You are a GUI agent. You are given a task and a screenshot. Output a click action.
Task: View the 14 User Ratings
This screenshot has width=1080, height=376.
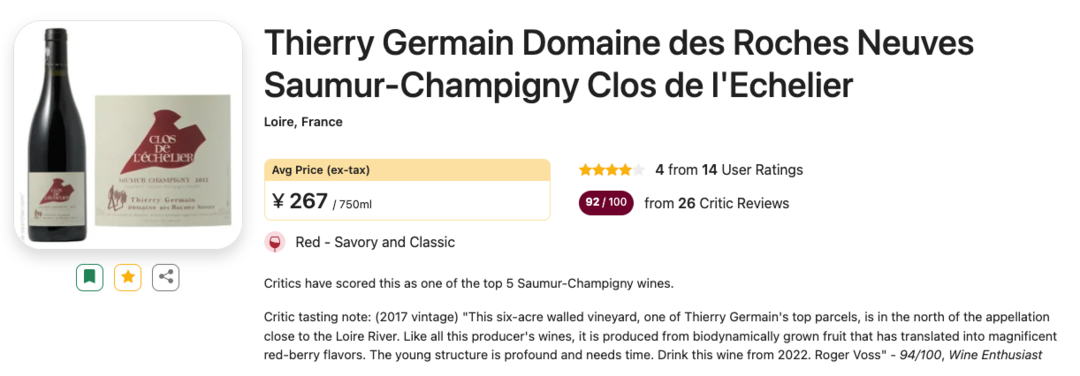pos(752,169)
